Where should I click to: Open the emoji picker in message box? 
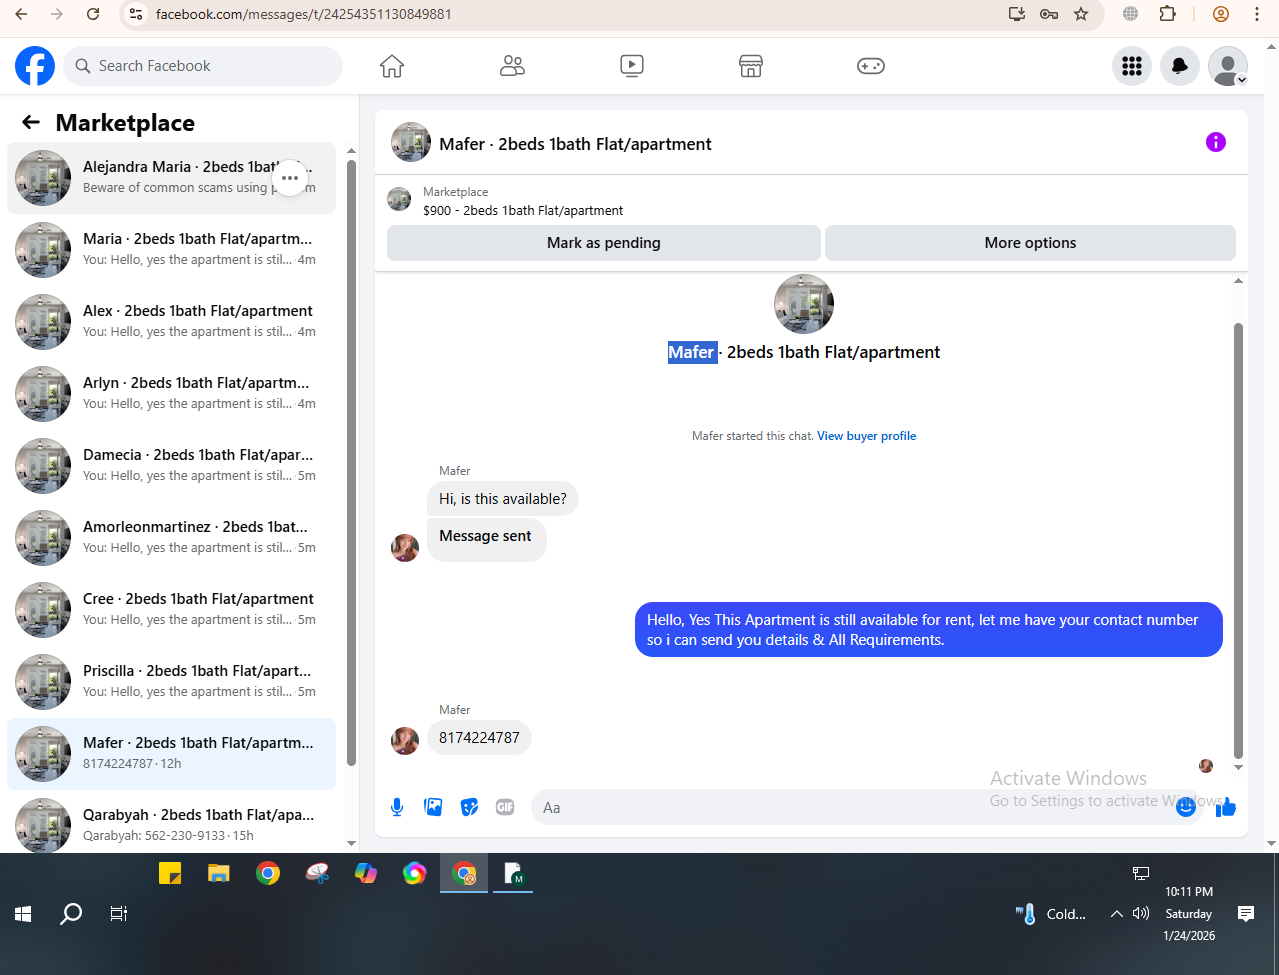[x=1186, y=807]
